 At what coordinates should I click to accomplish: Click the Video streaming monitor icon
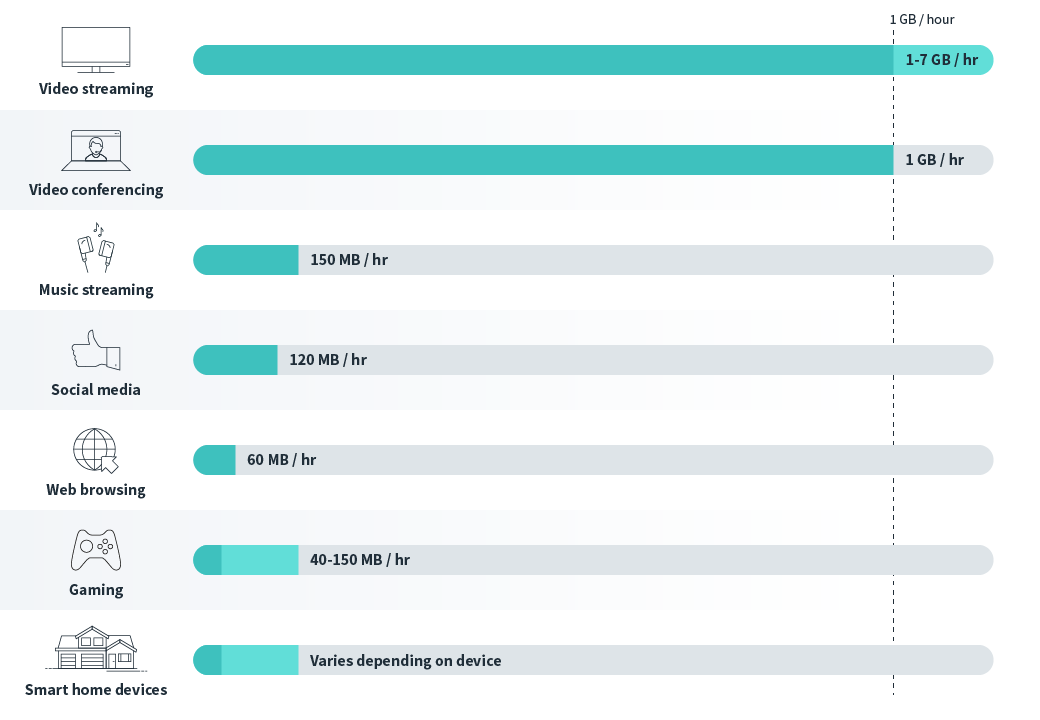pos(96,50)
